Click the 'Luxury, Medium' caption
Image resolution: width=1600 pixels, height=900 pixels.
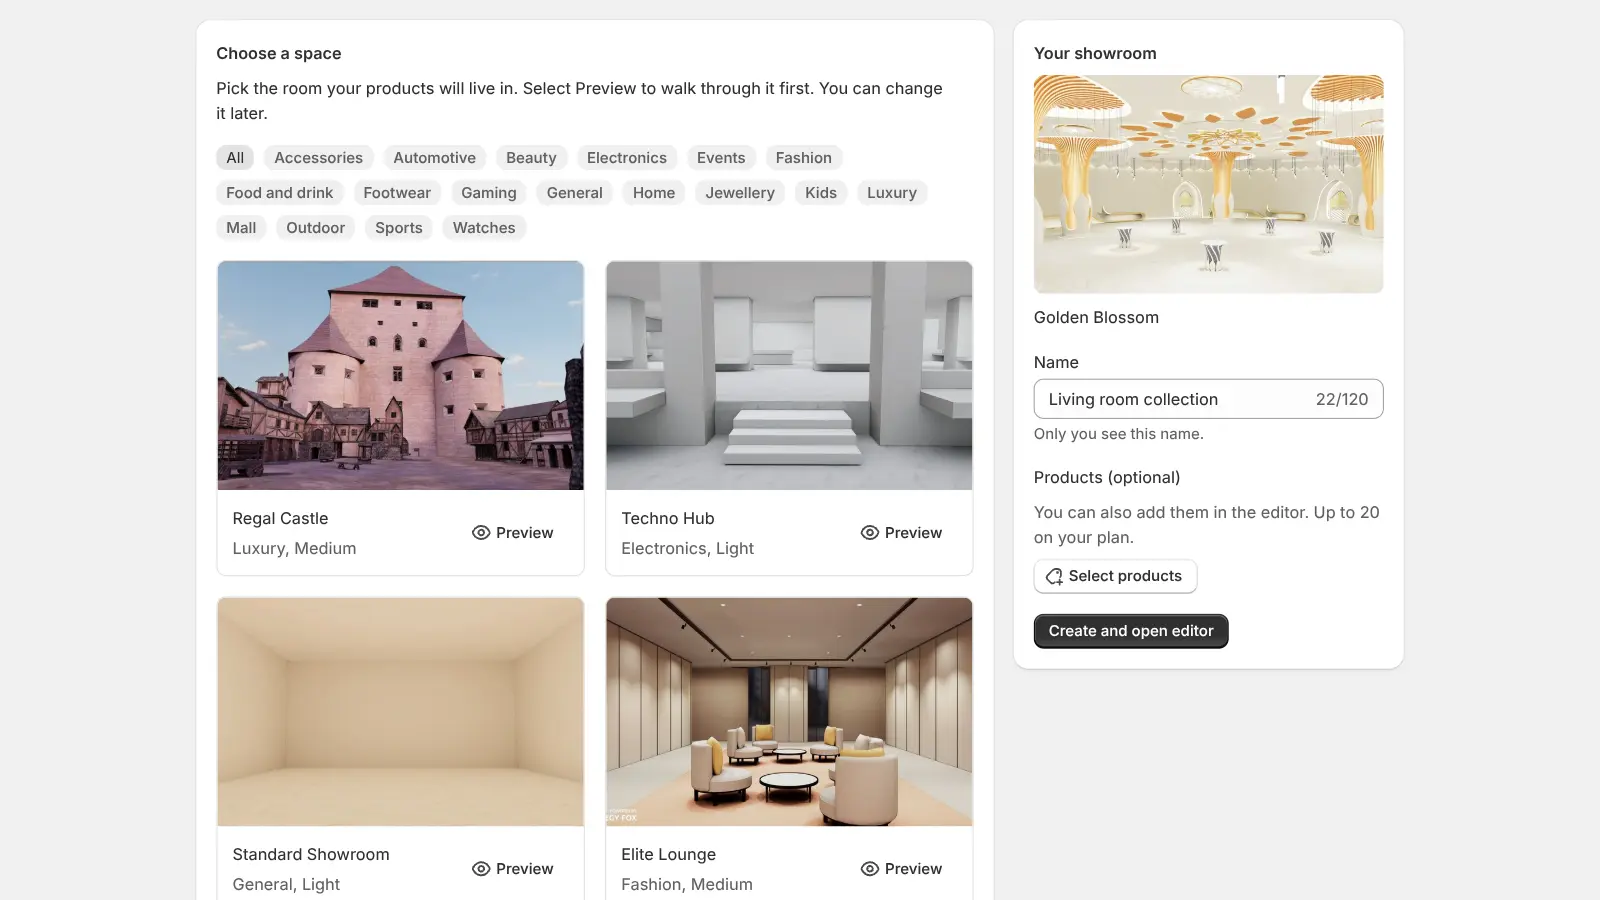[x=294, y=548]
